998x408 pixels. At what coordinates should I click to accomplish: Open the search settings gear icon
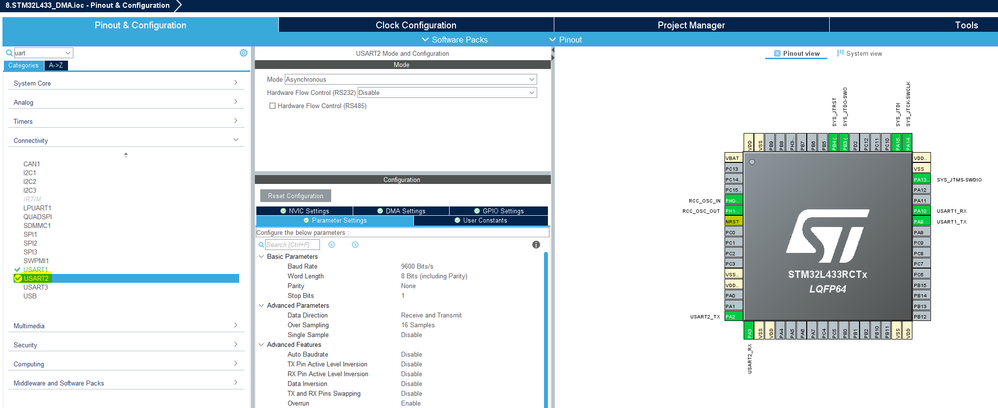point(243,53)
